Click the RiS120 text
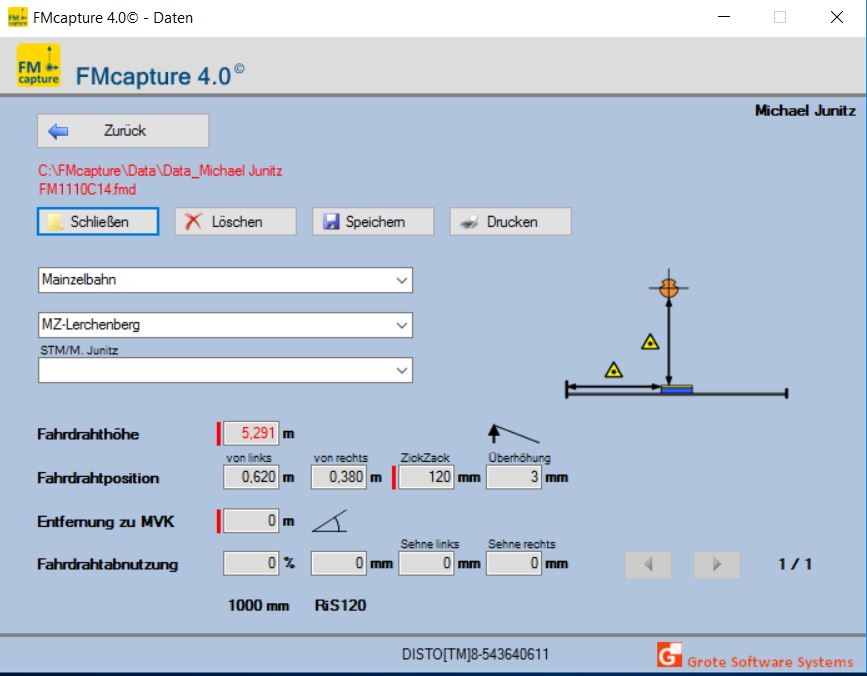The width and height of the screenshot is (867, 676). (x=340, y=606)
